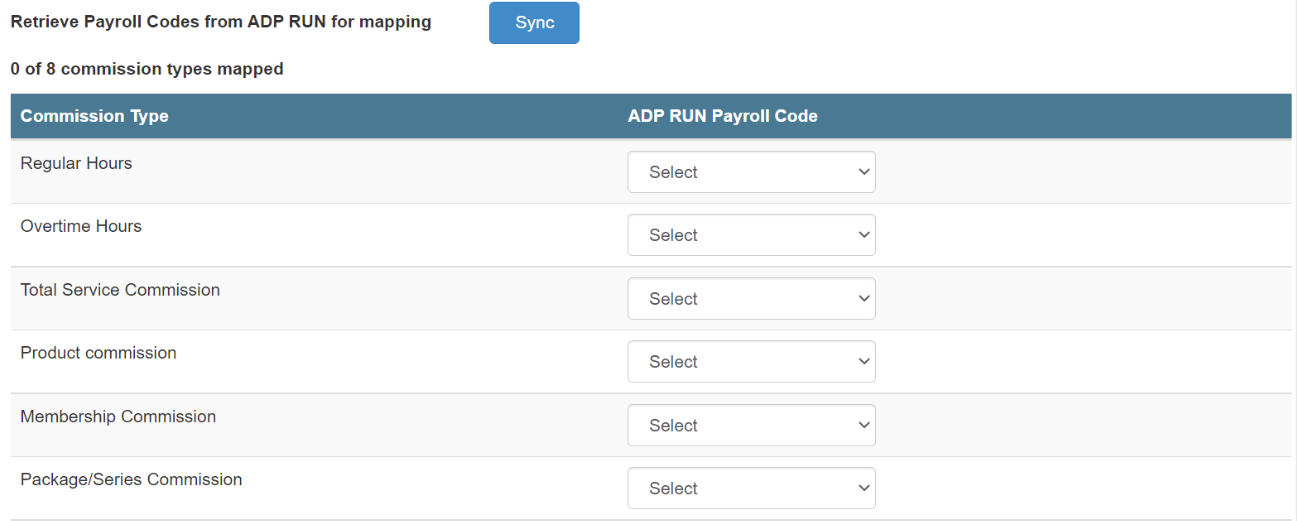Open the Product commission payroll code dropdown
This screenshot has width=1297, height=521.
[751, 362]
